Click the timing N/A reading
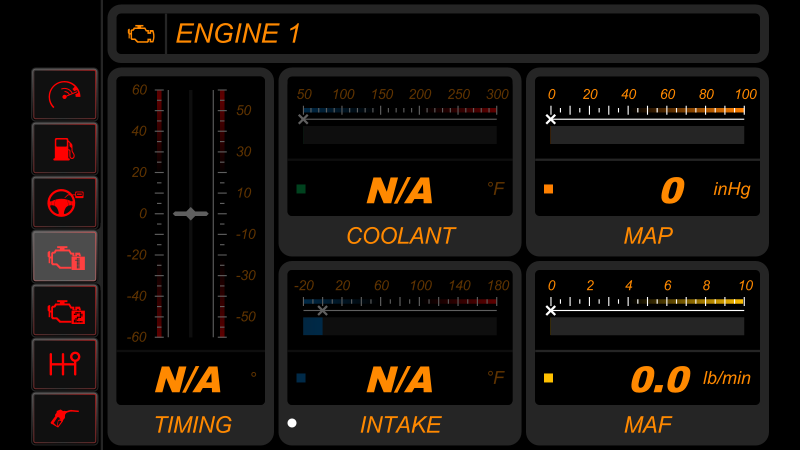800x450 pixels. [x=188, y=380]
